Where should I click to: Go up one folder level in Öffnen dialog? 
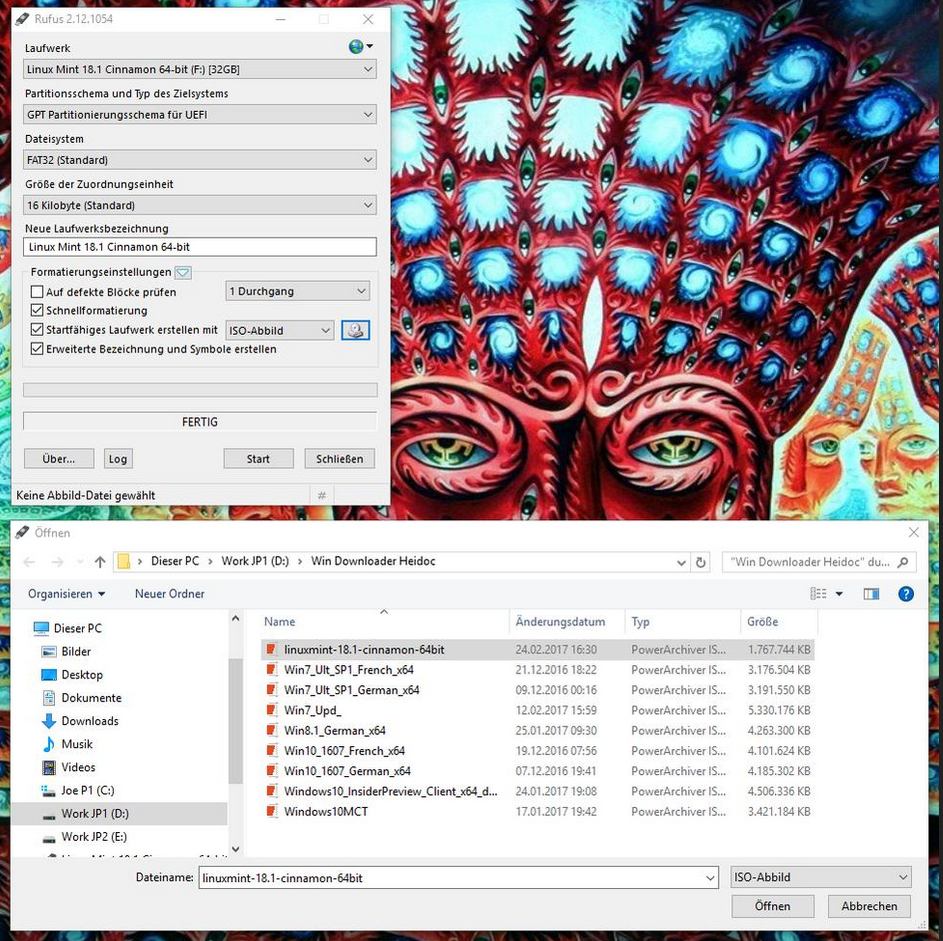click(100, 562)
